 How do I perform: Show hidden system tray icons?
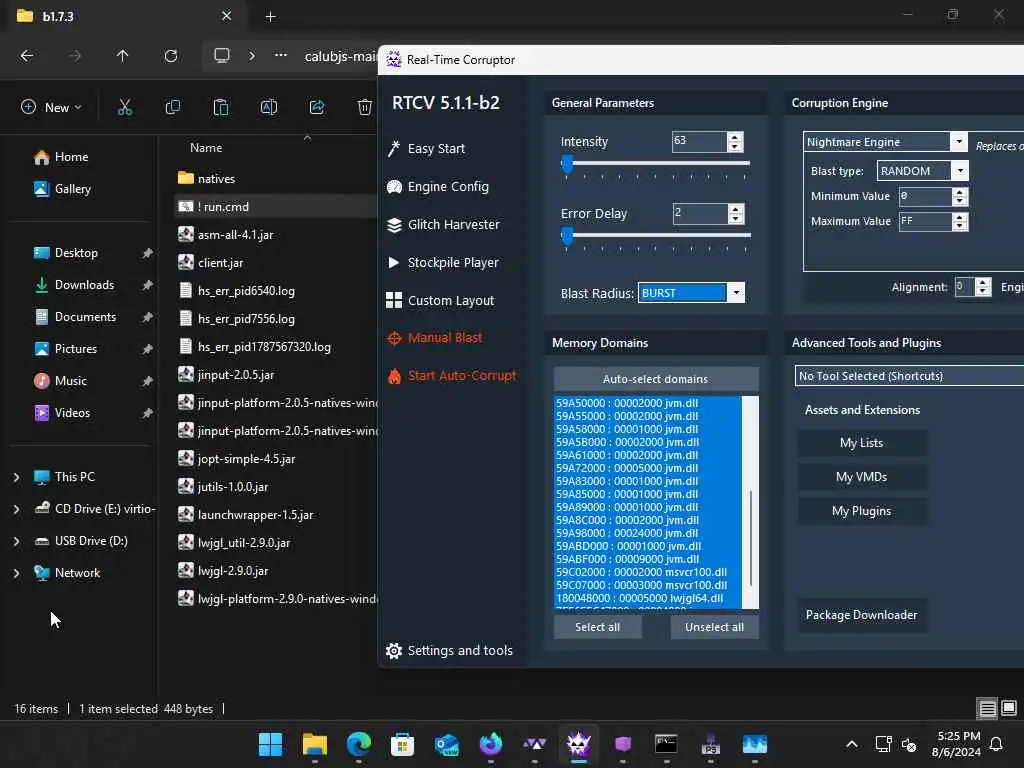coord(852,744)
